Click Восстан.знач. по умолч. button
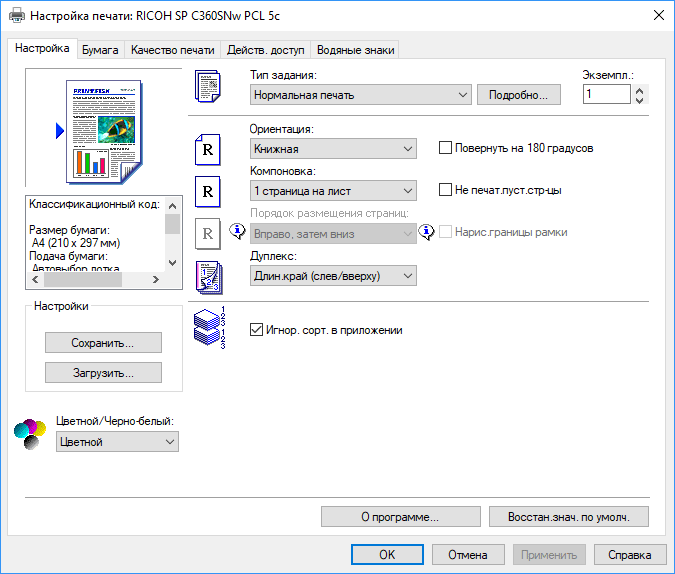The image size is (675, 574). click(569, 516)
